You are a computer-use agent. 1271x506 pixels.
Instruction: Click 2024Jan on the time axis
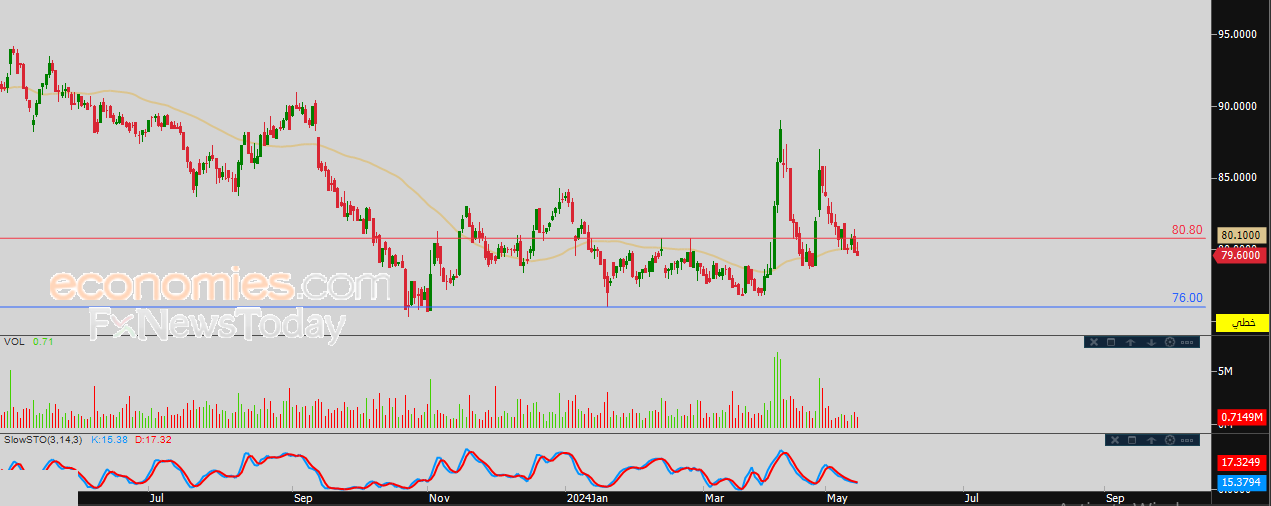[587, 497]
